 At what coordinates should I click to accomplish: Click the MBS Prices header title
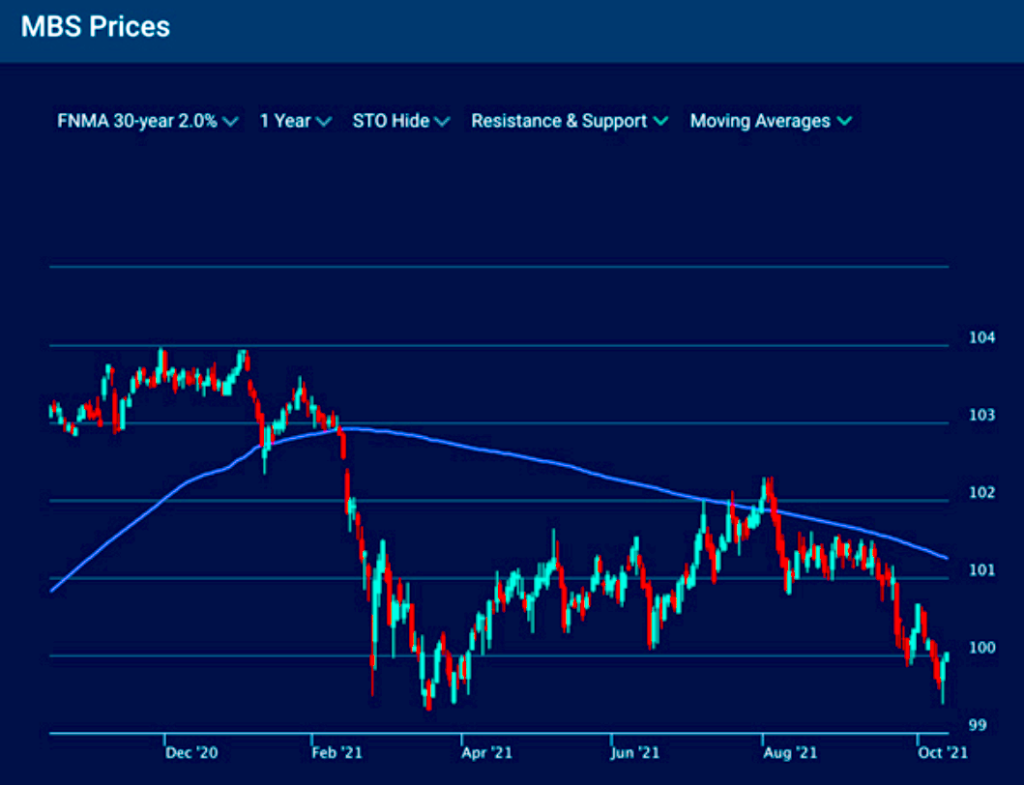click(x=96, y=27)
